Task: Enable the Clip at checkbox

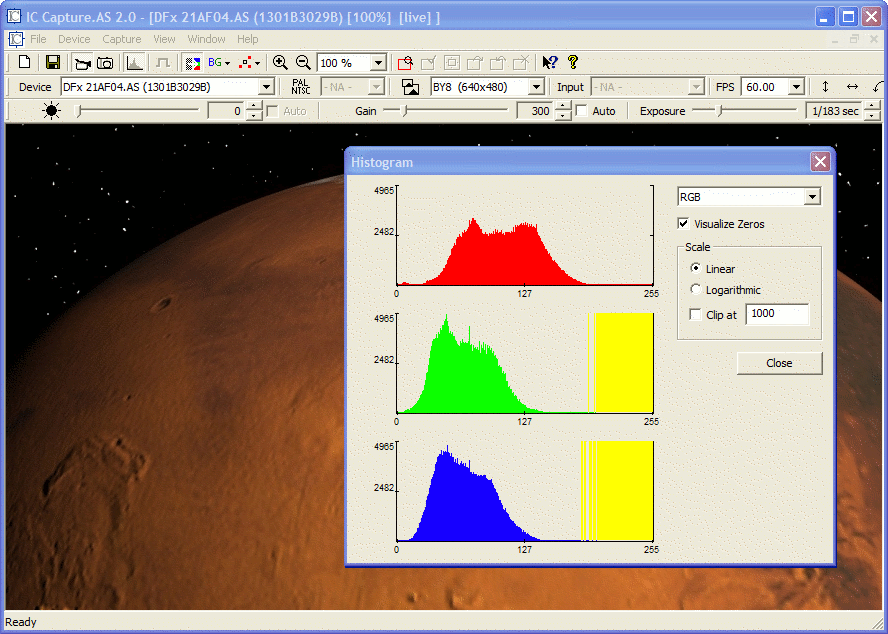Action: [x=696, y=315]
